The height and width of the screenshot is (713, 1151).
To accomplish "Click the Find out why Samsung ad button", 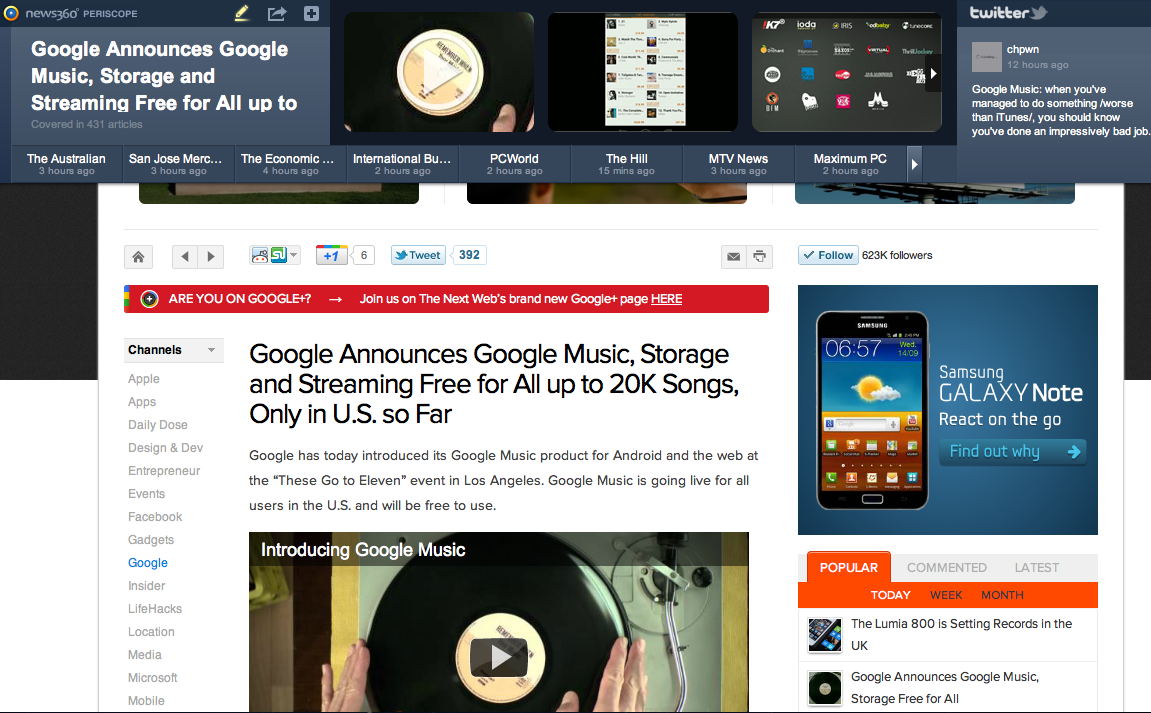I will click(x=1013, y=452).
